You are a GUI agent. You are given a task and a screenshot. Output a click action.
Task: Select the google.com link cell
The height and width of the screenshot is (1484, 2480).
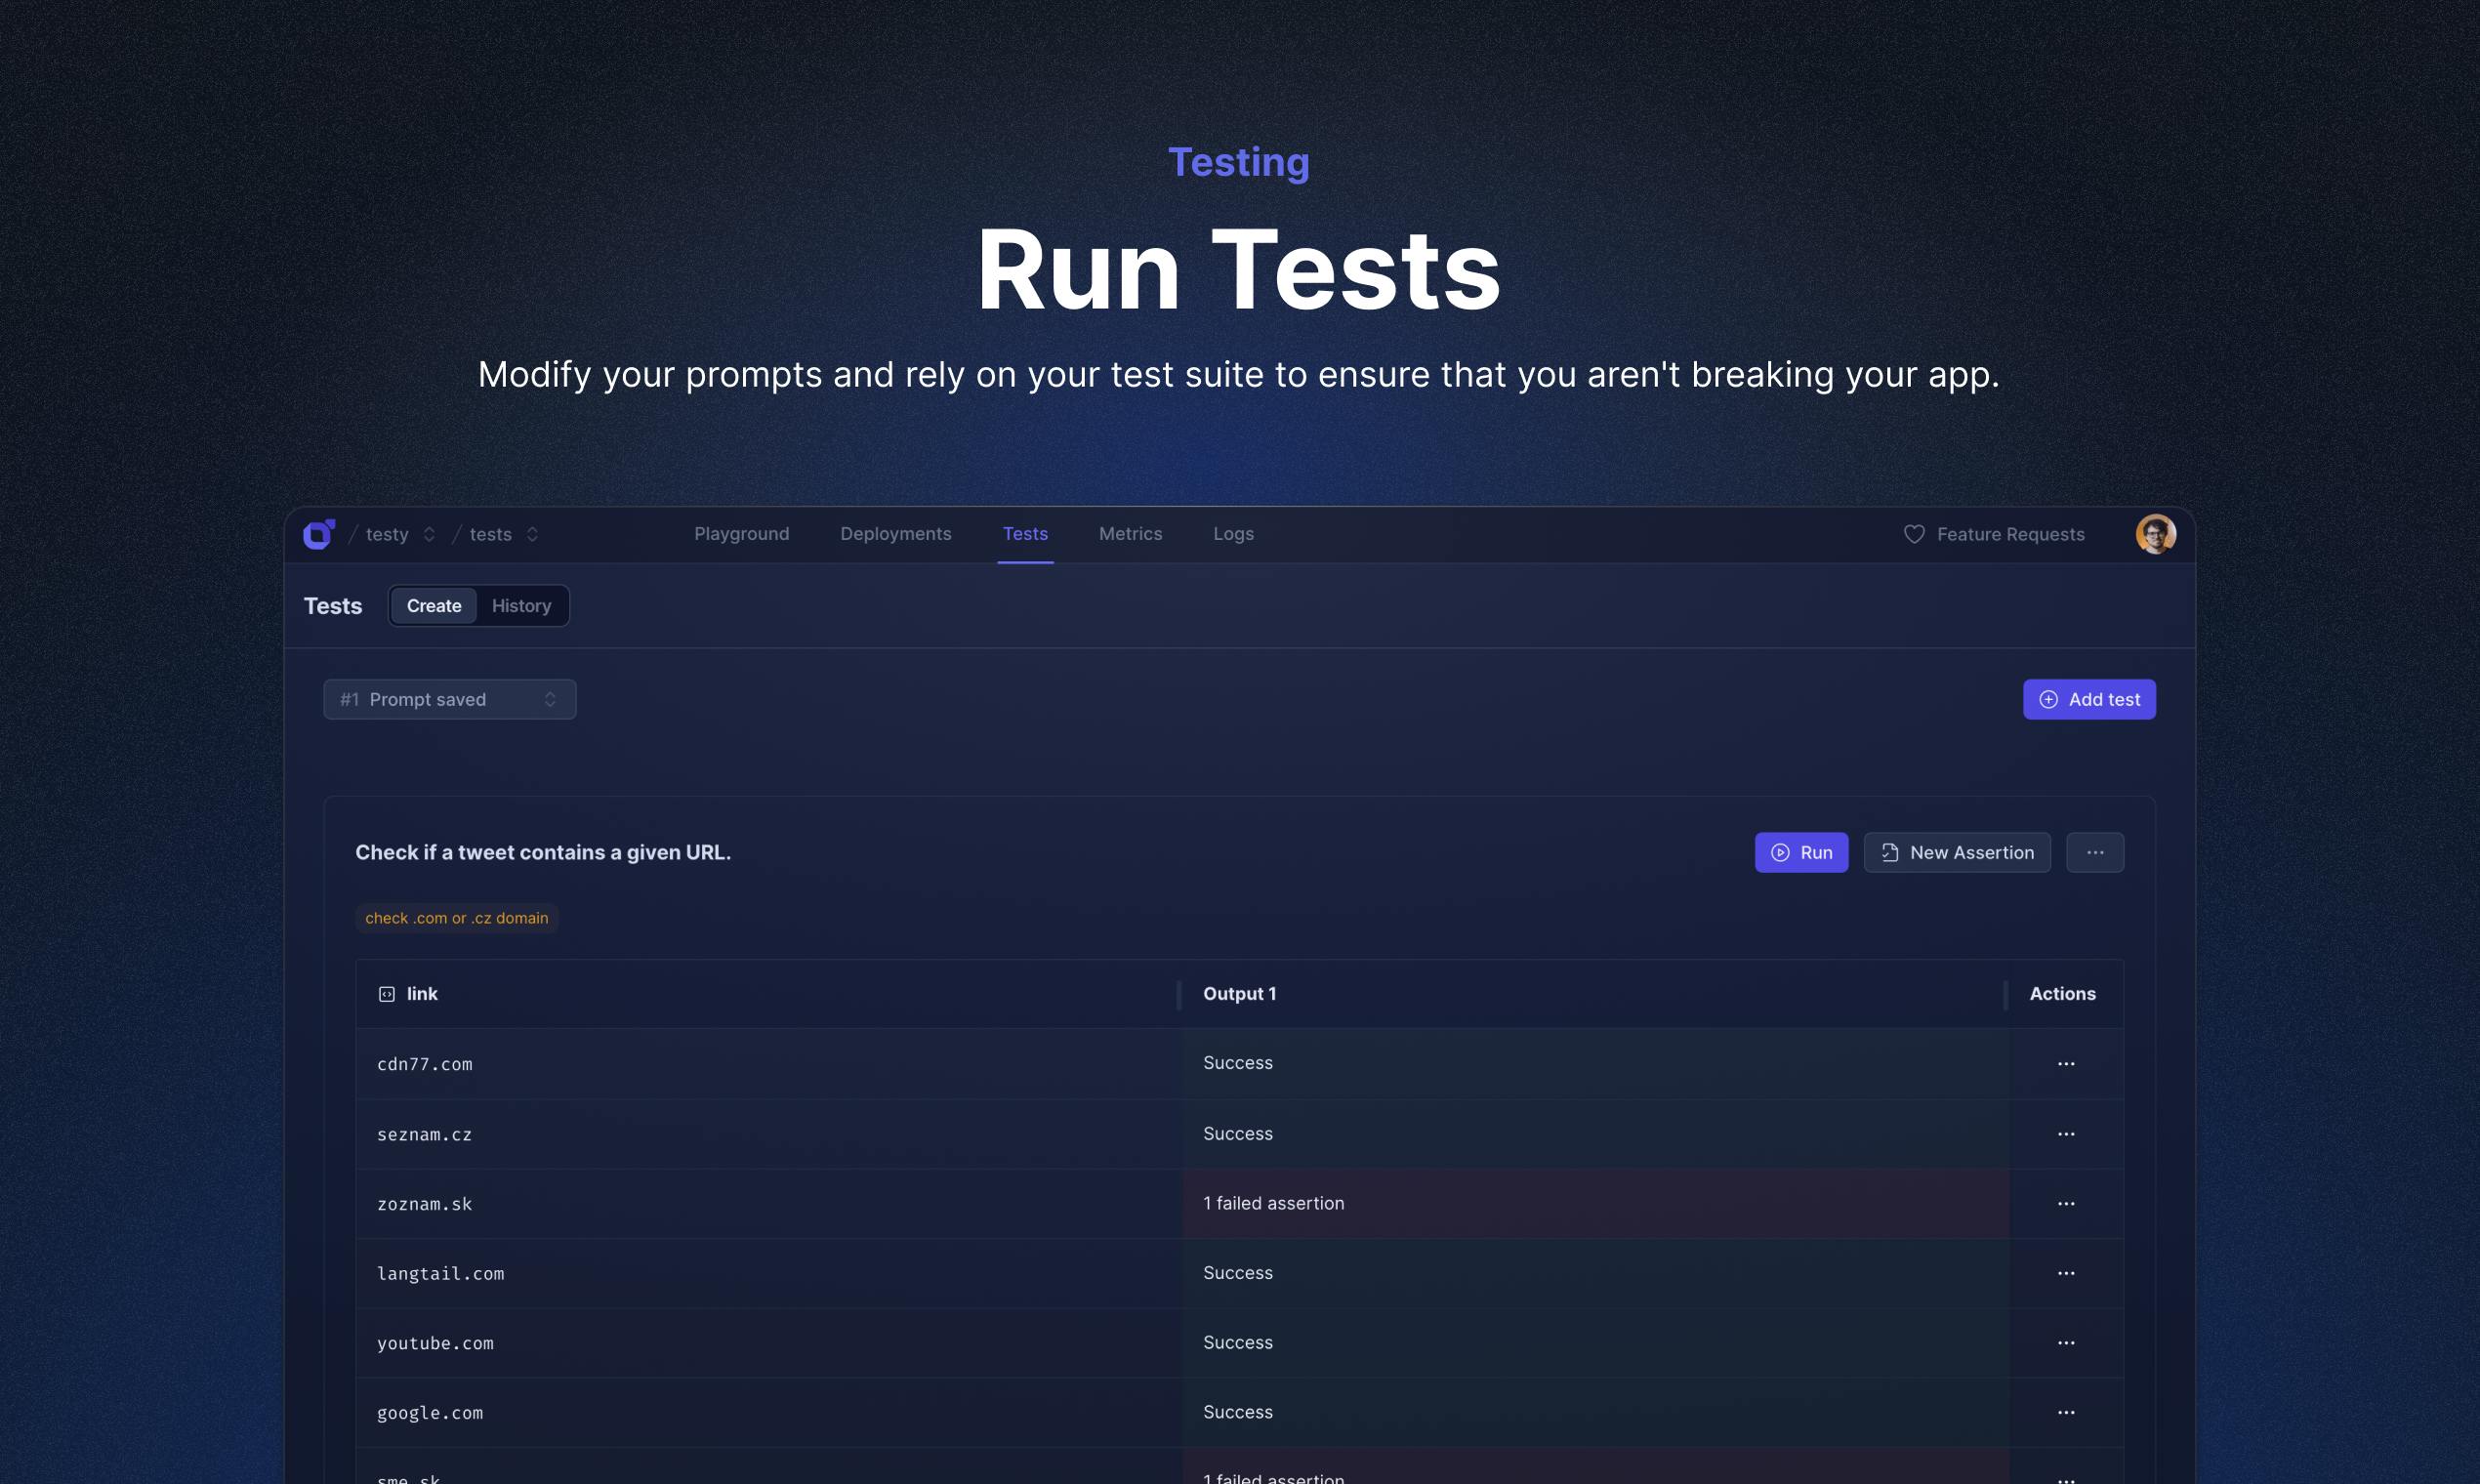coord(768,1413)
